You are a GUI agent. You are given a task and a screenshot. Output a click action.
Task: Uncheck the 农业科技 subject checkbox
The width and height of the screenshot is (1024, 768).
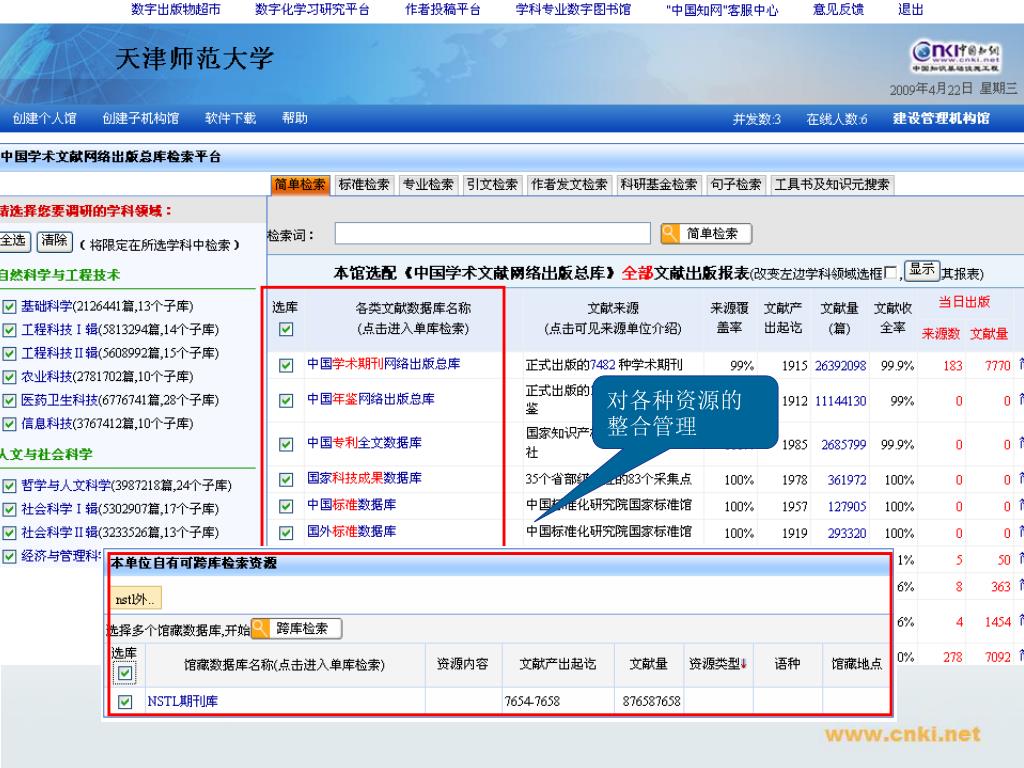(9, 377)
